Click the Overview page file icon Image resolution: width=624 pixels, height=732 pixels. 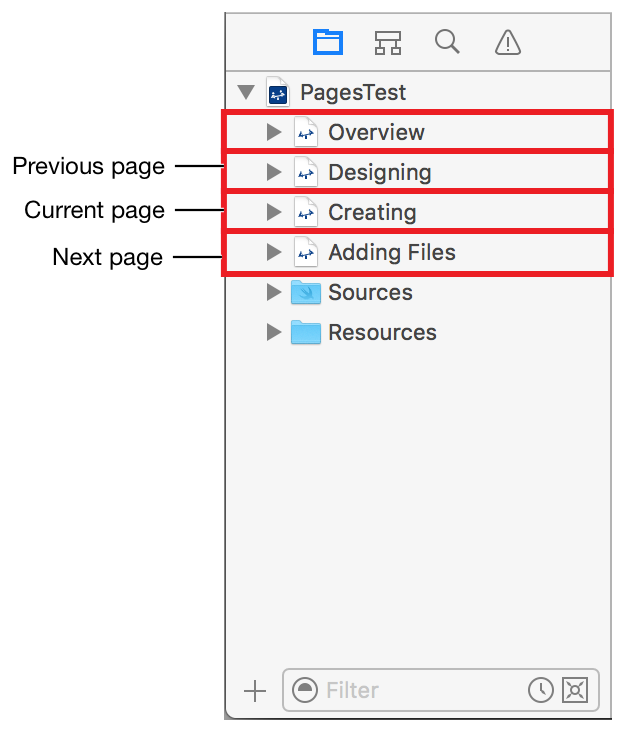point(305,132)
